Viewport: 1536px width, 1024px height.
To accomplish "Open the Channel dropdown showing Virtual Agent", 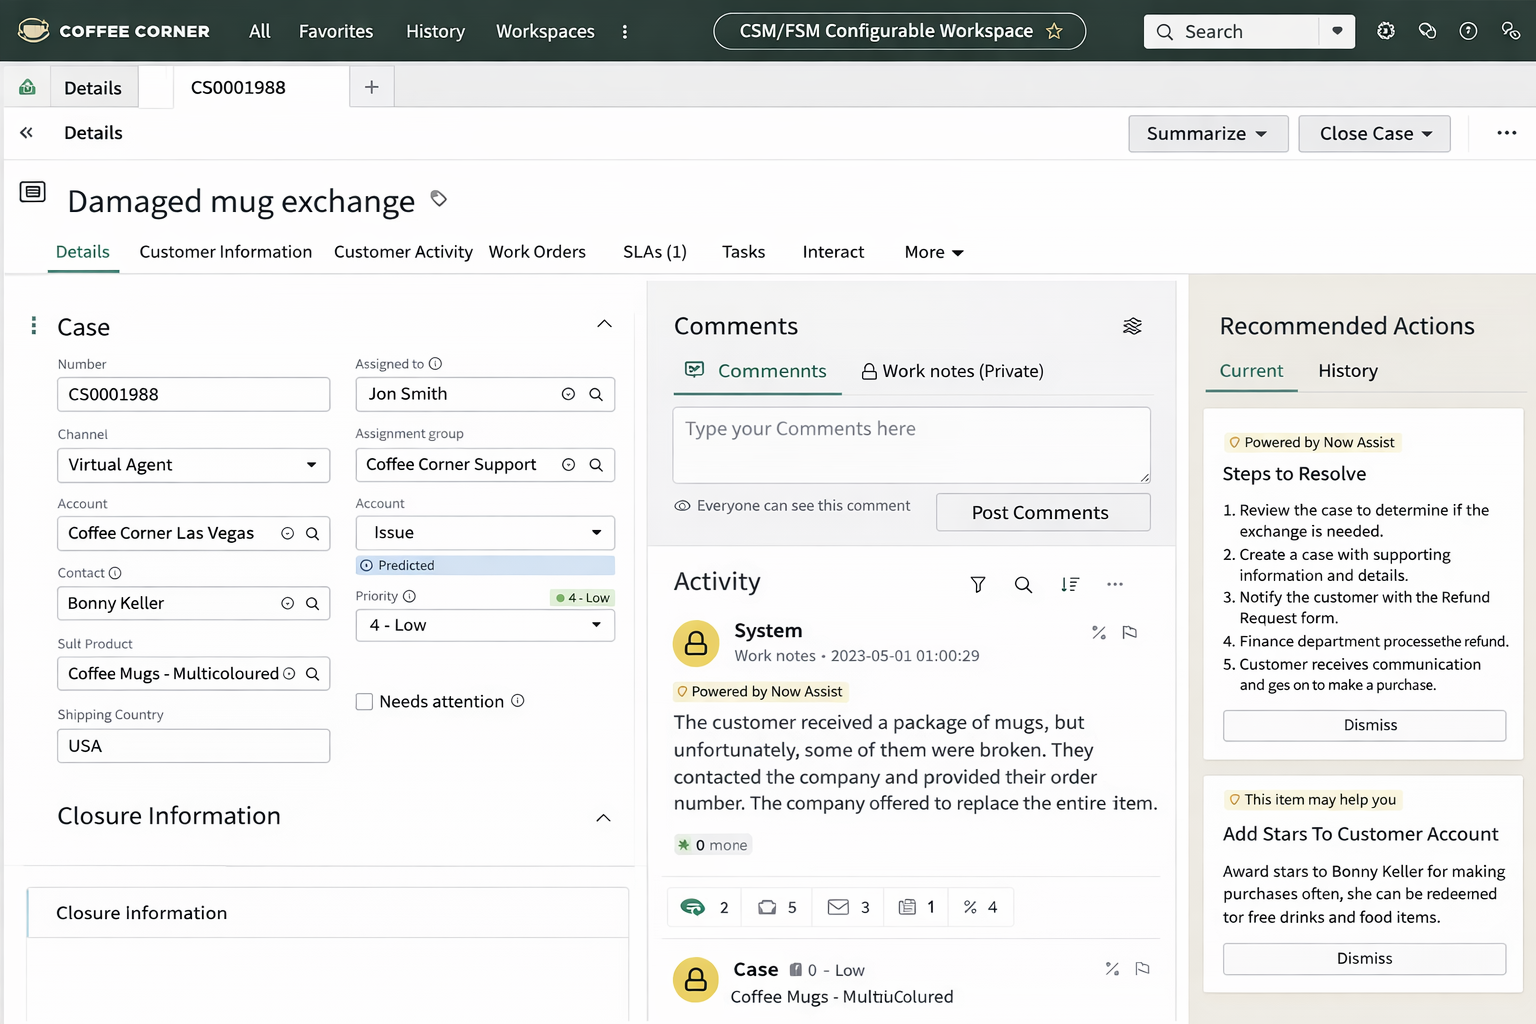I will click(x=309, y=465).
